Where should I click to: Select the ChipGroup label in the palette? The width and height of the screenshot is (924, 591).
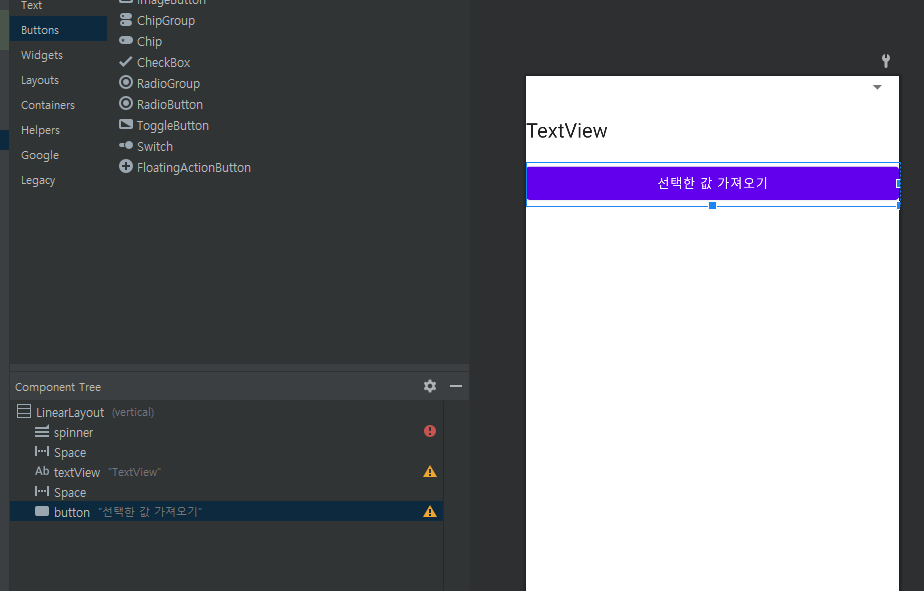pyautogui.click(x=166, y=21)
